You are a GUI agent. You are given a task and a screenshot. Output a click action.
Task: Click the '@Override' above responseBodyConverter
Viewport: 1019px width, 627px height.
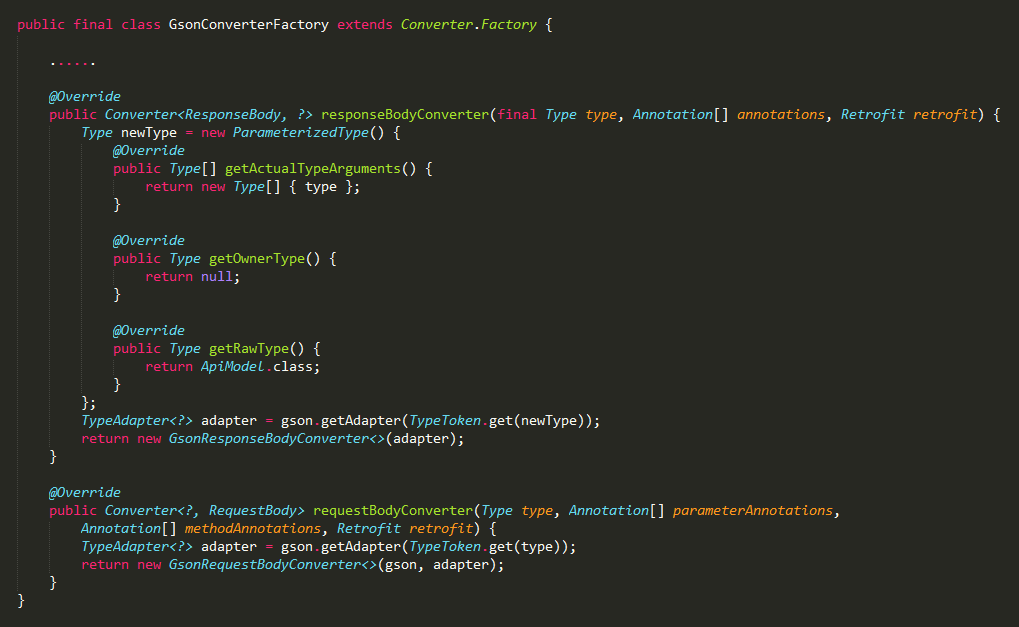(85, 97)
